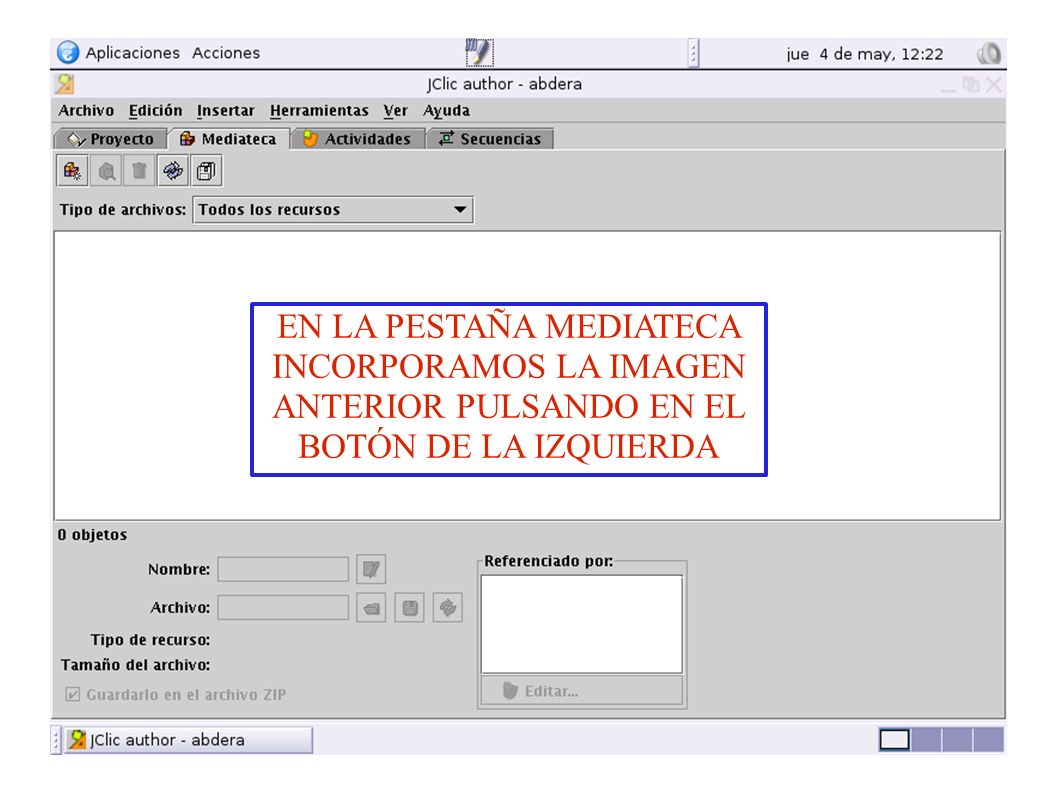Screen dimensions: 1058x793
Task: Click the '0 objetos' status text
Action: coord(92,535)
